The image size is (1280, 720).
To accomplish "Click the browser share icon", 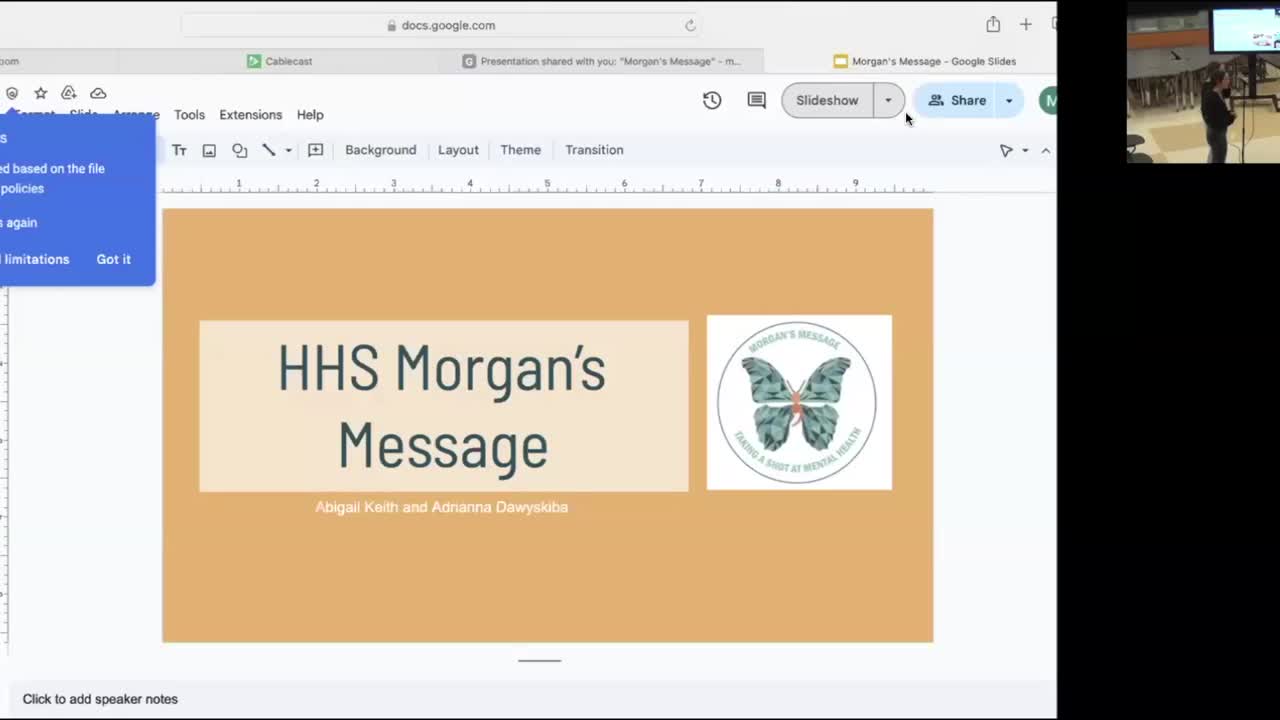I will pos(993,25).
